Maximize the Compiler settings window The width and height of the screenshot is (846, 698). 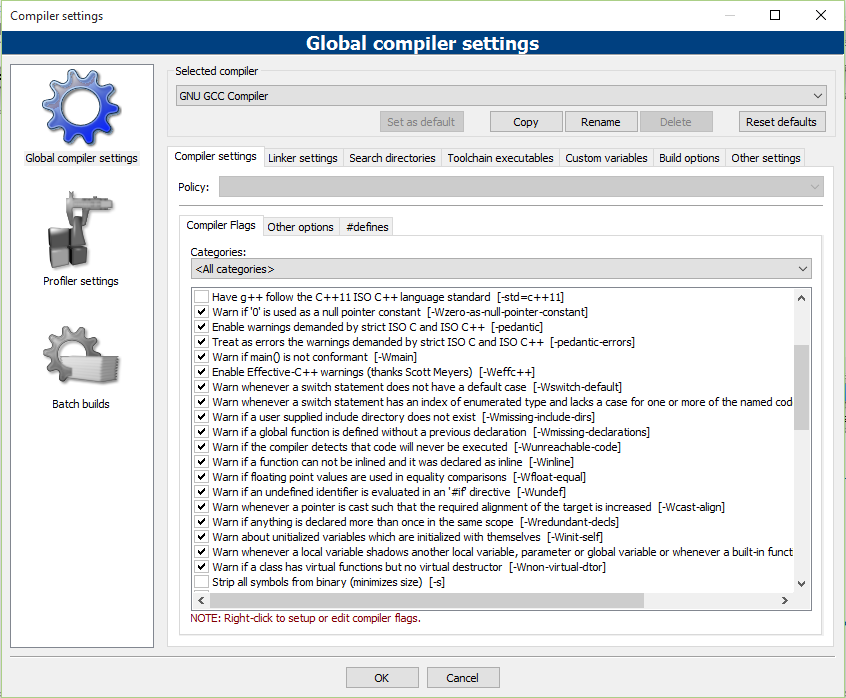pyautogui.click(x=775, y=15)
